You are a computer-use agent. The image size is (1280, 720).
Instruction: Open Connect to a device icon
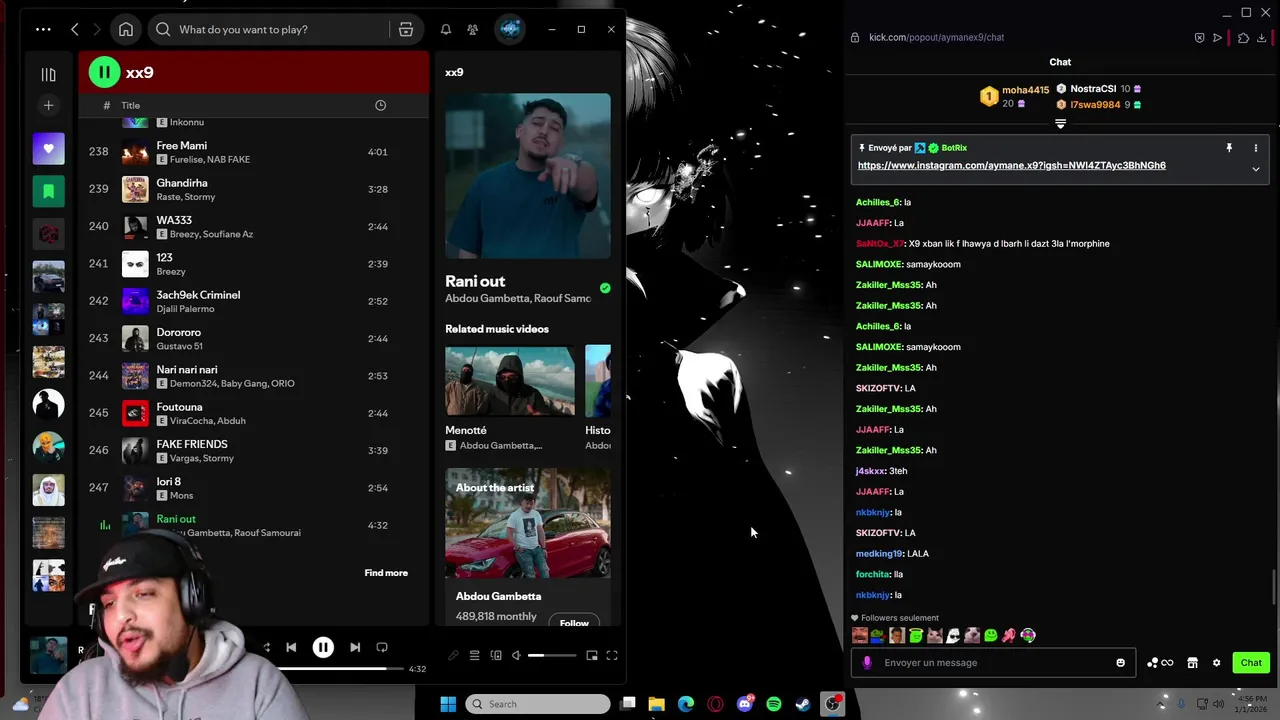click(x=496, y=656)
